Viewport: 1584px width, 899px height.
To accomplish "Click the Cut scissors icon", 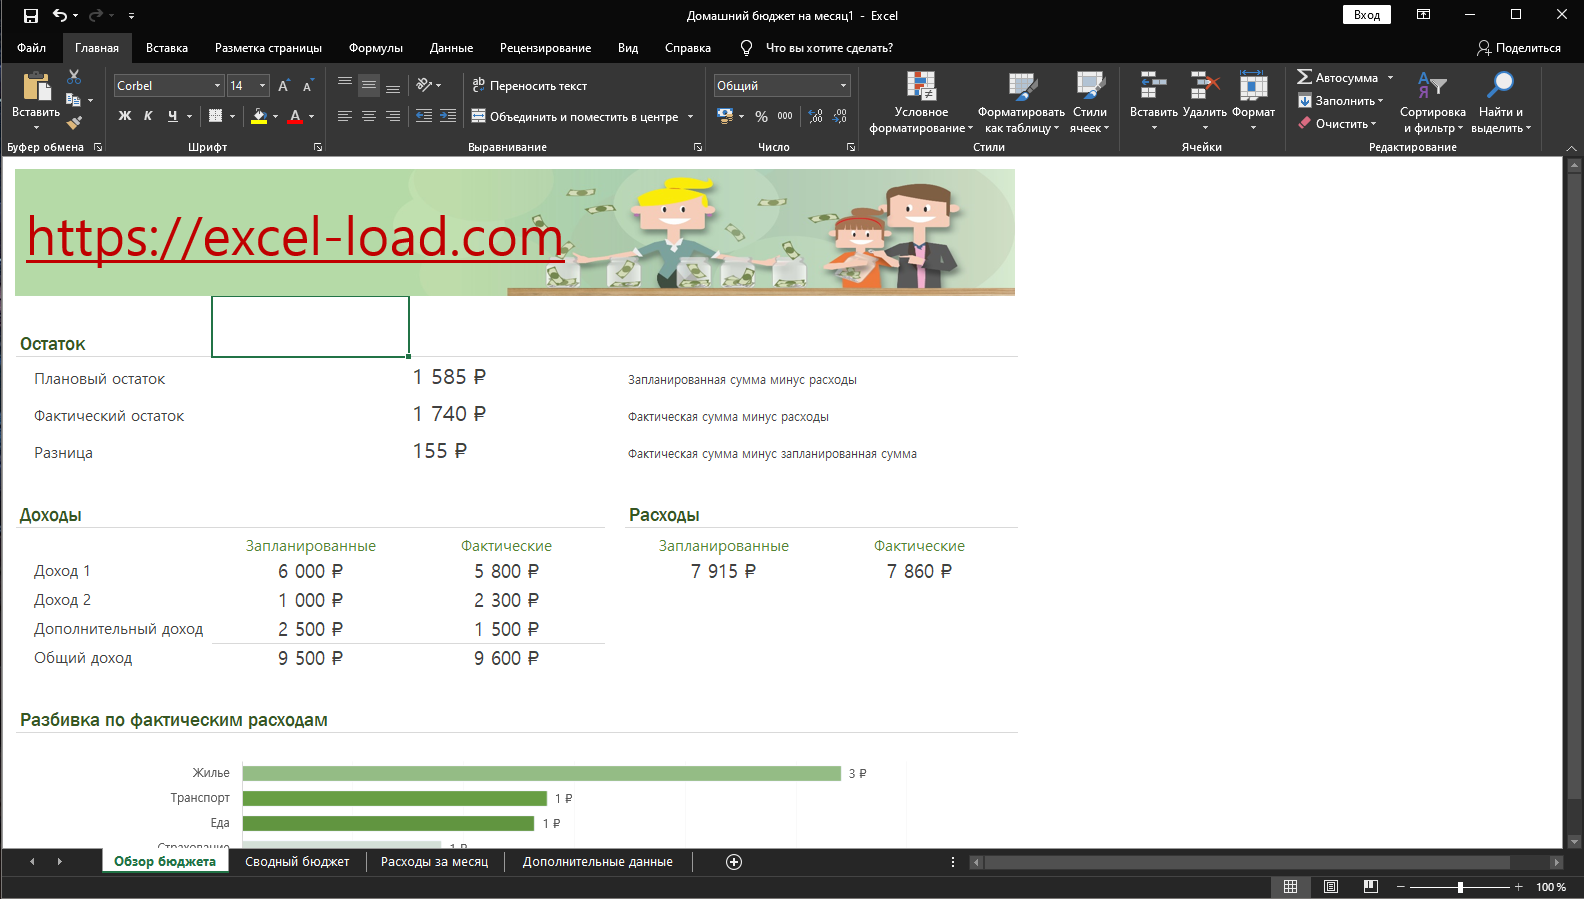I will pos(74,77).
